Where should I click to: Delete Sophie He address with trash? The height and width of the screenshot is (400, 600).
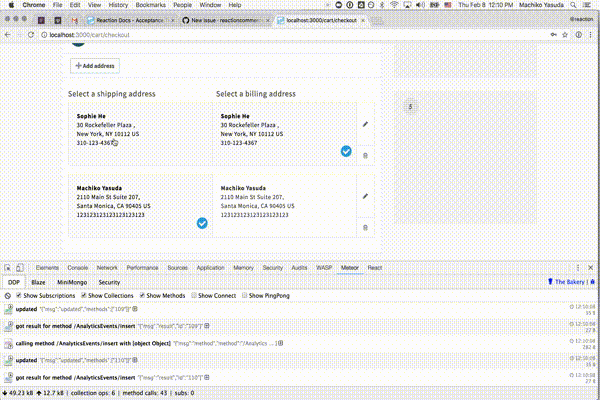[365, 156]
